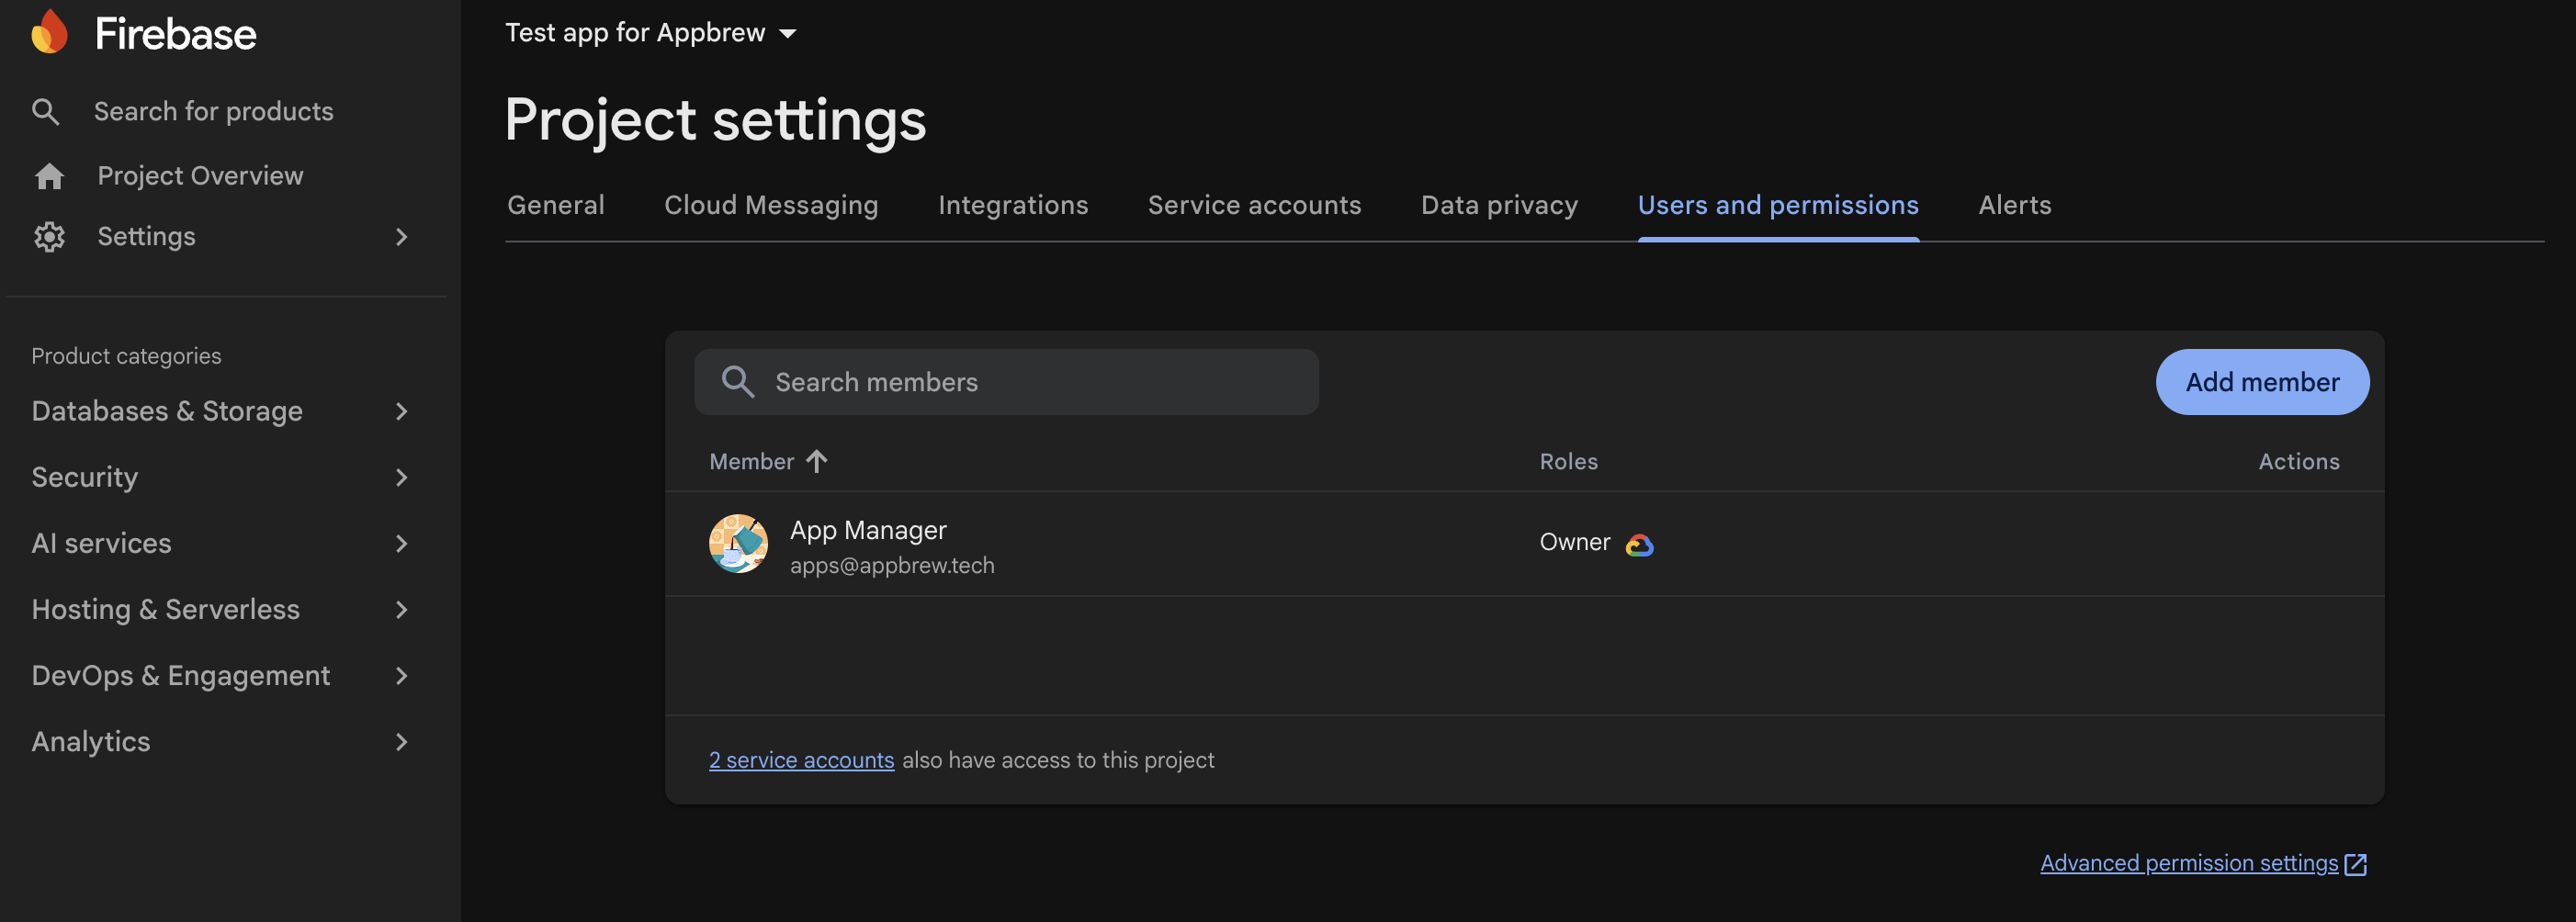The image size is (2576, 922).
Task: Switch to the General tab
Action: (556, 205)
